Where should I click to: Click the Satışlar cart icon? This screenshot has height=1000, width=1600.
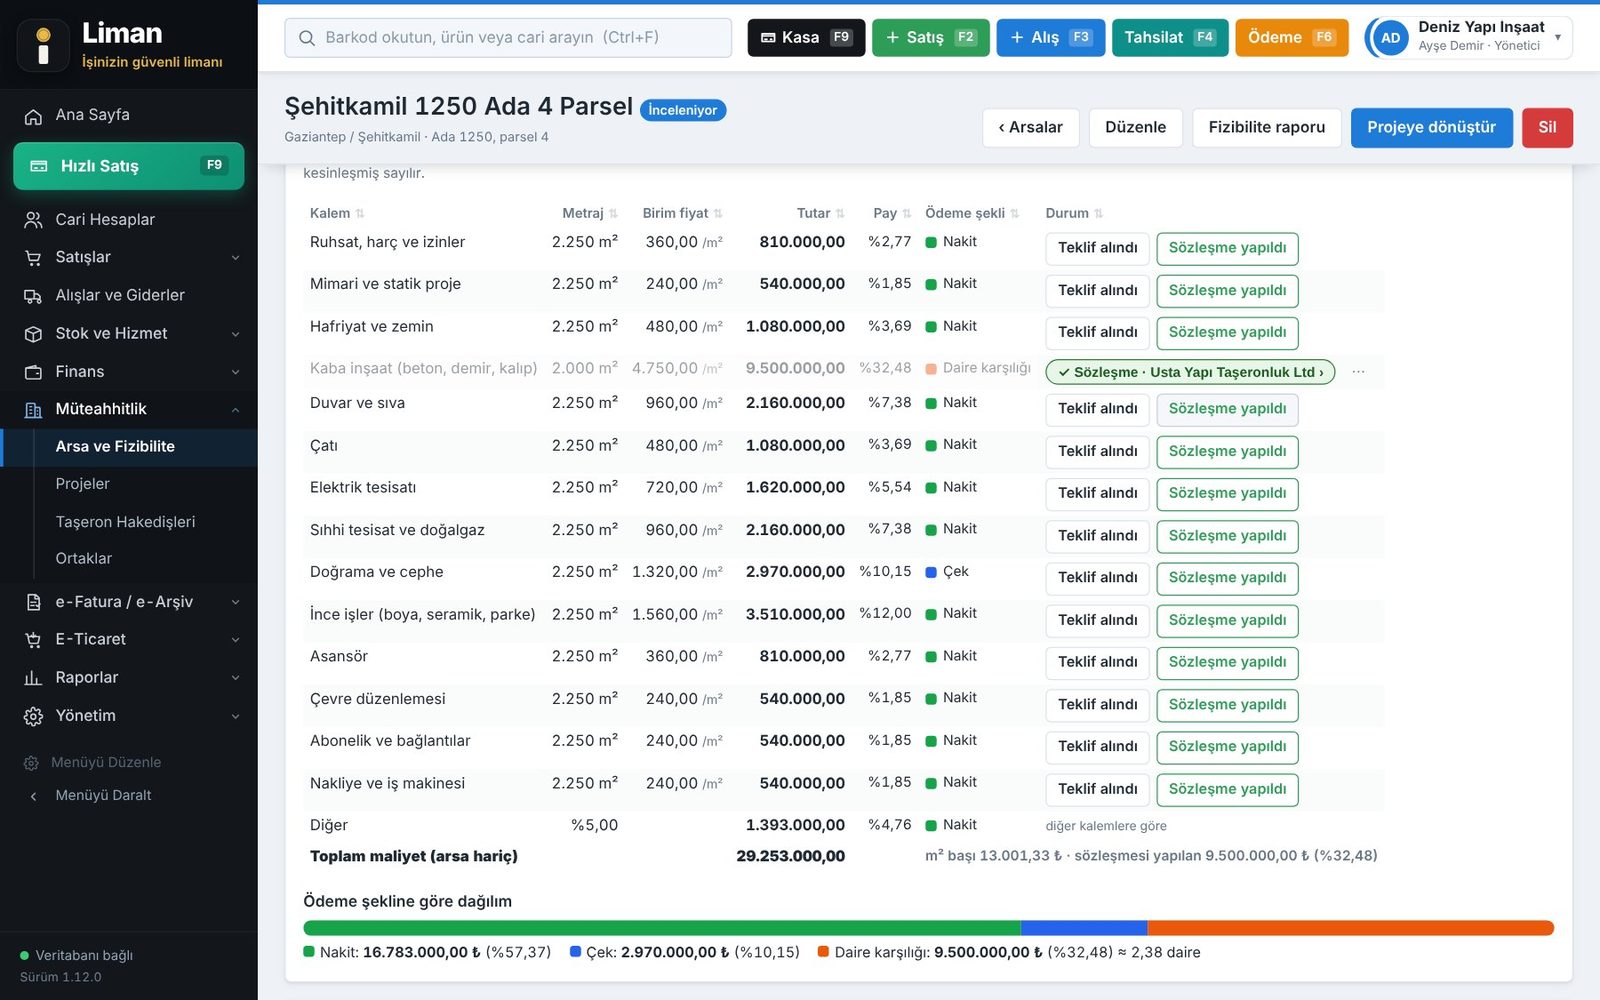(33, 258)
